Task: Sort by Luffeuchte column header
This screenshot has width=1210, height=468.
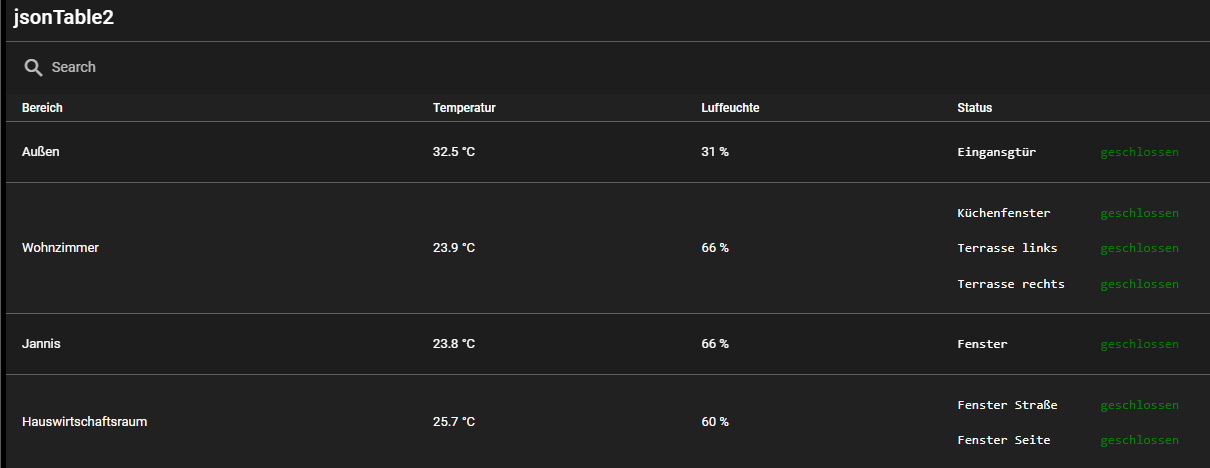Action: [x=730, y=108]
